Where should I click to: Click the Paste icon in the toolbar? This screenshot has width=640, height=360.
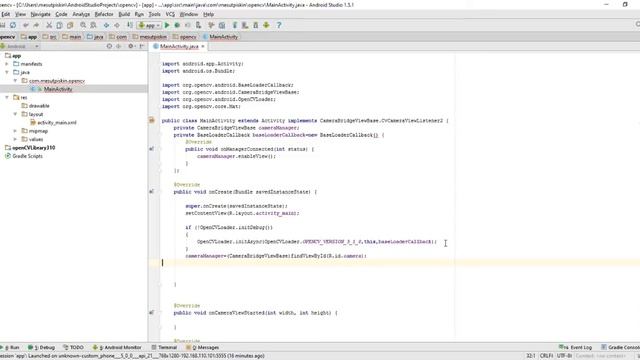point(70,25)
